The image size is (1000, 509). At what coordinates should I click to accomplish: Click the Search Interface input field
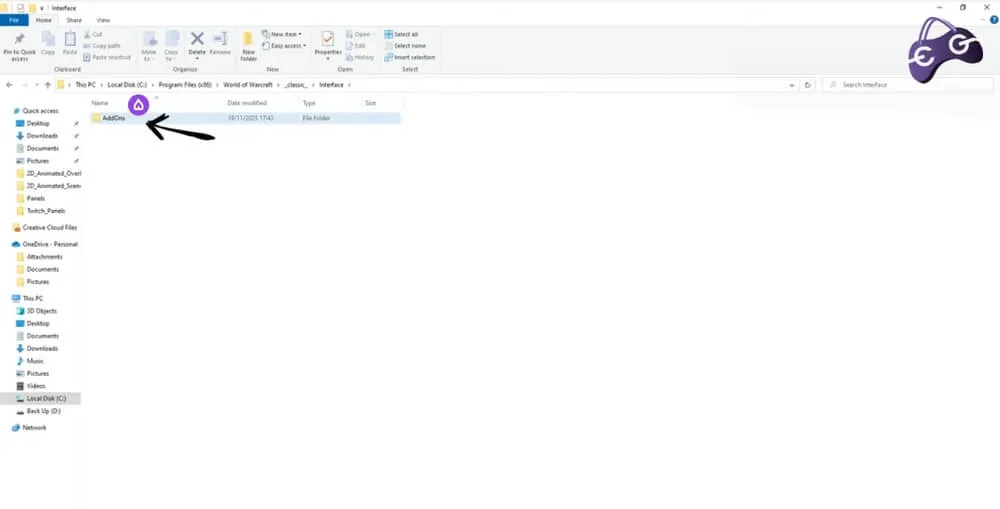[908, 85]
